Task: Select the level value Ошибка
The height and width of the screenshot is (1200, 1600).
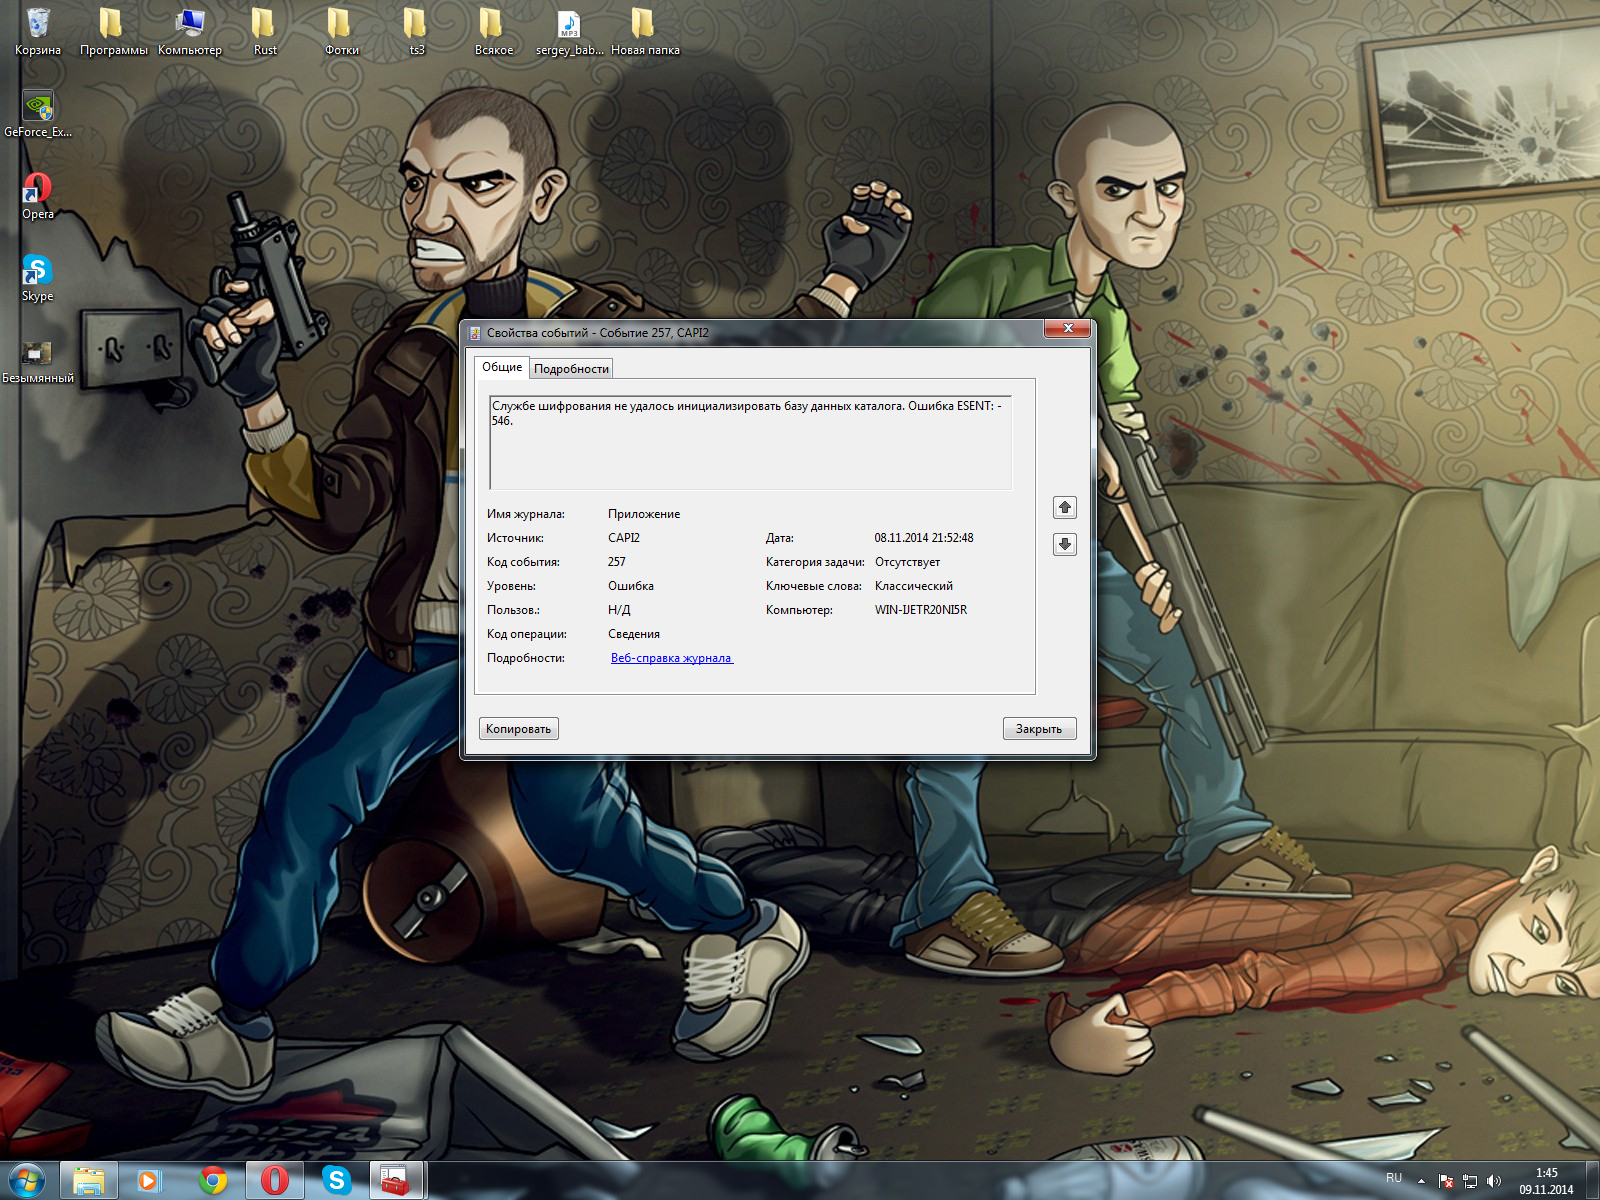Action: [x=631, y=586]
